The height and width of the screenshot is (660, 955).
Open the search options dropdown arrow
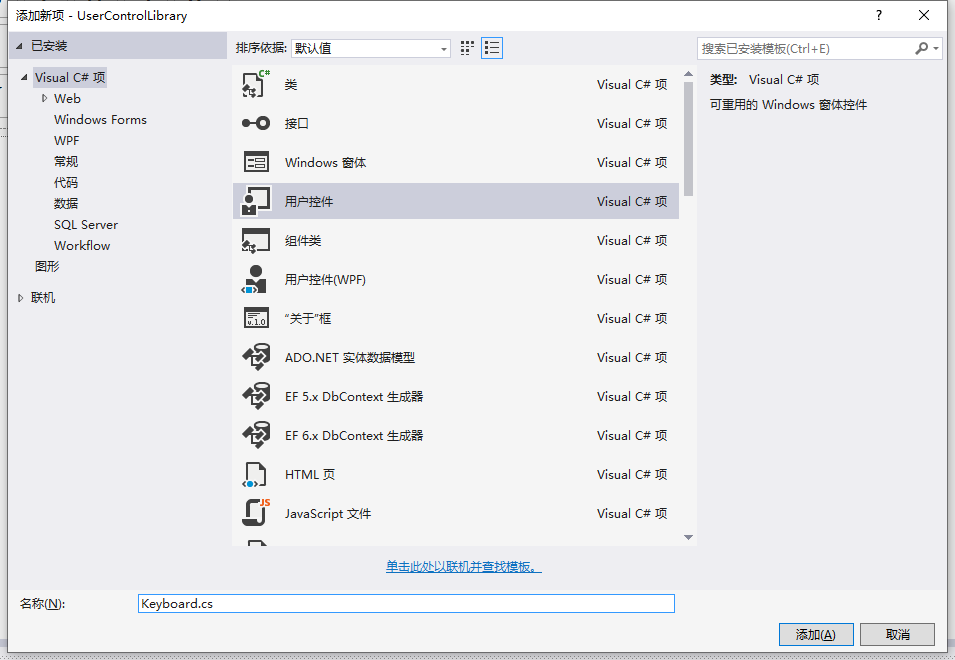[x=936, y=48]
